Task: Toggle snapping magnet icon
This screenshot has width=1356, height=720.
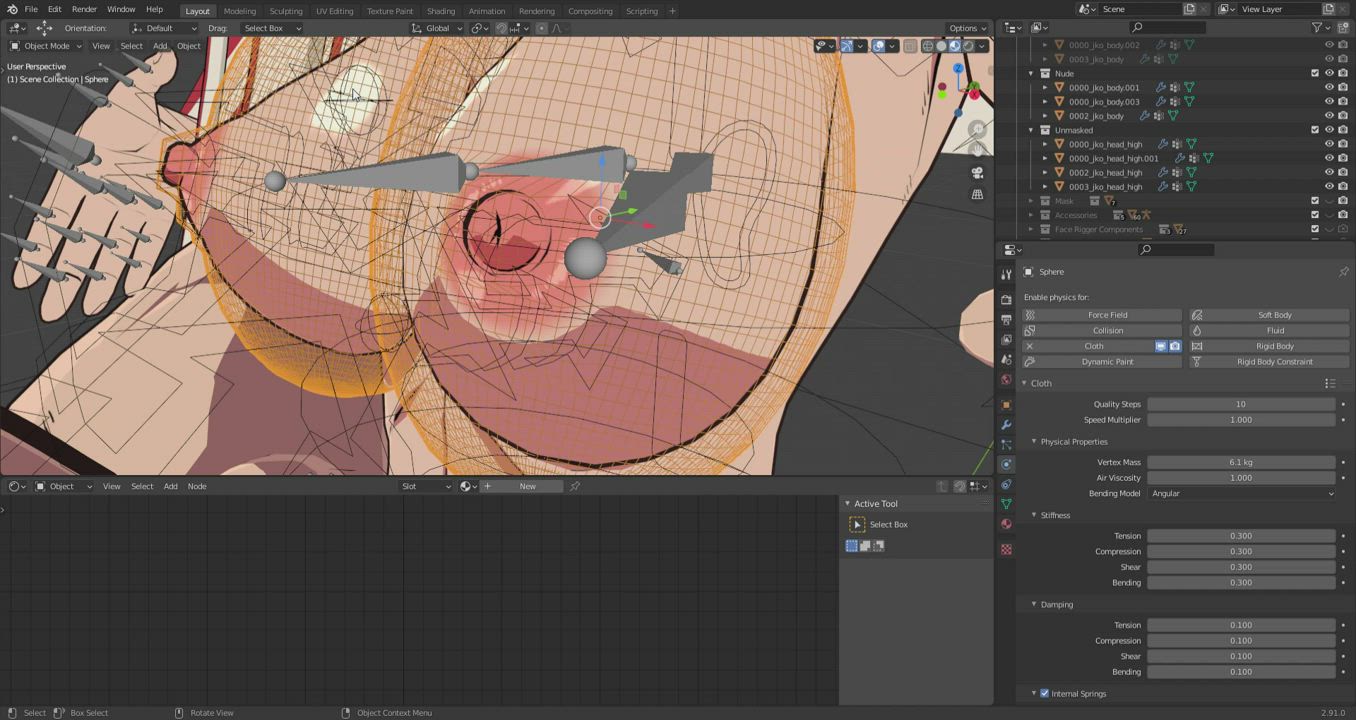Action: pyautogui.click(x=502, y=28)
